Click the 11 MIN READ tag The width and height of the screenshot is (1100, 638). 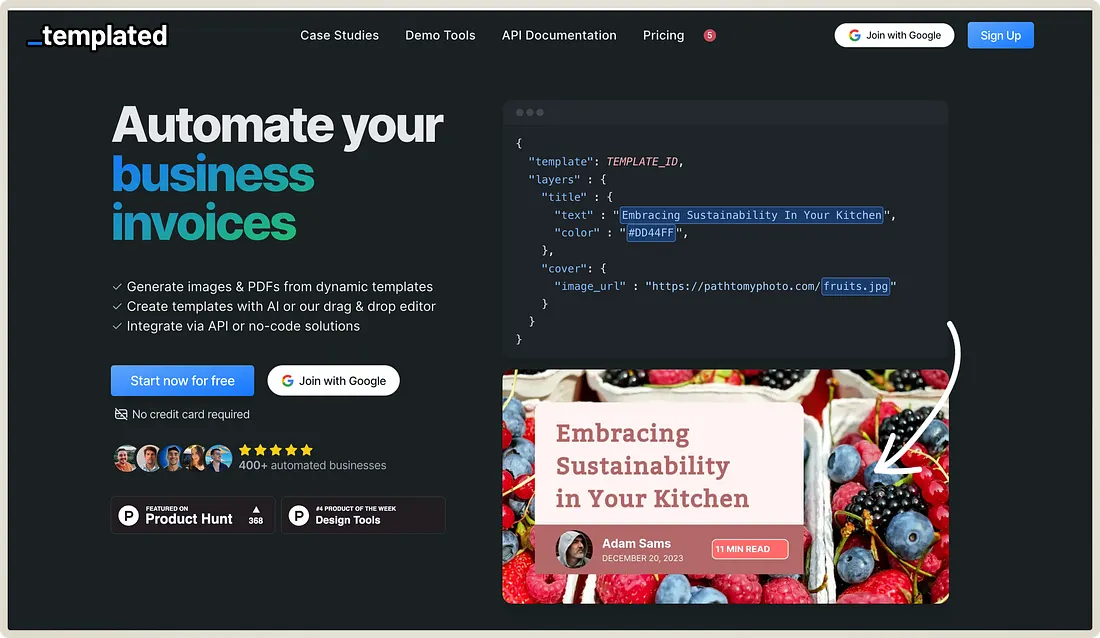point(749,549)
